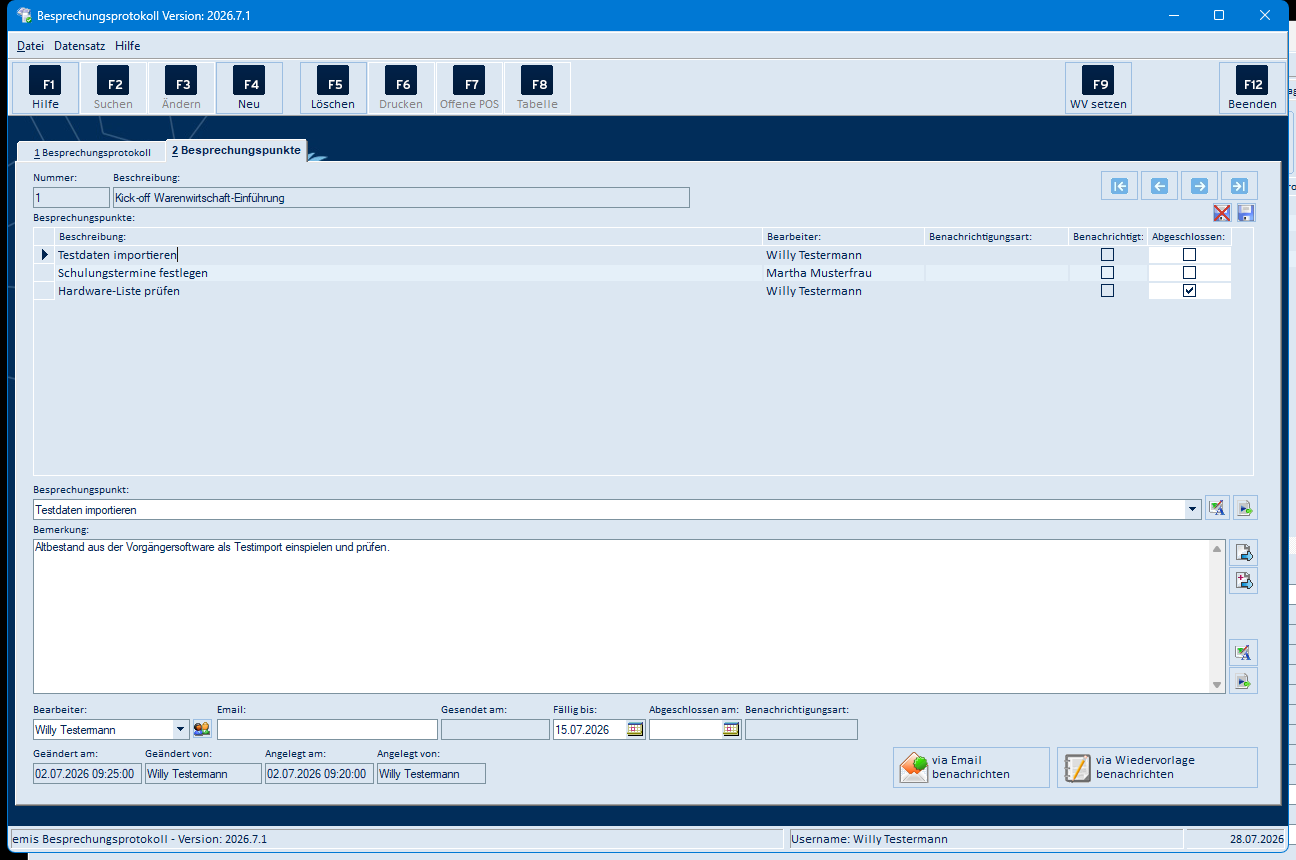Discard changes using the crossed-out floppy icon
1296x860 pixels.
click(x=1222, y=213)
